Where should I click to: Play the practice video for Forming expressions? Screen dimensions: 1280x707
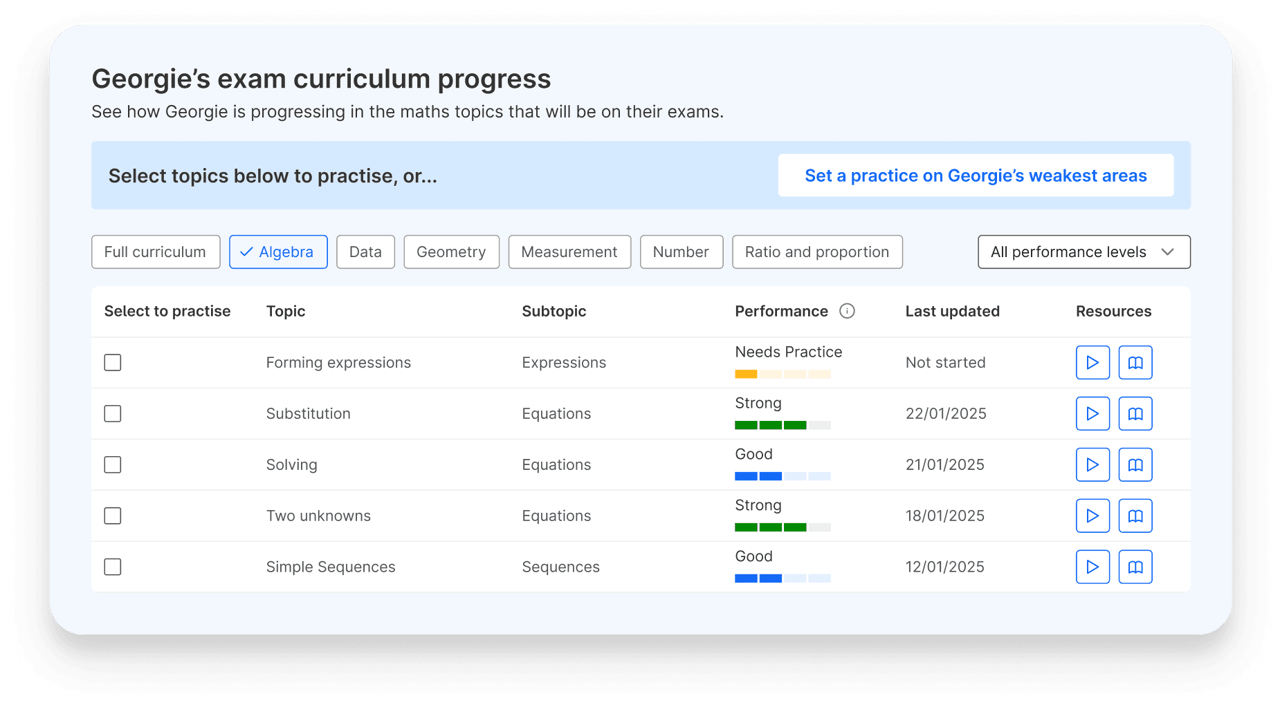1093,362
